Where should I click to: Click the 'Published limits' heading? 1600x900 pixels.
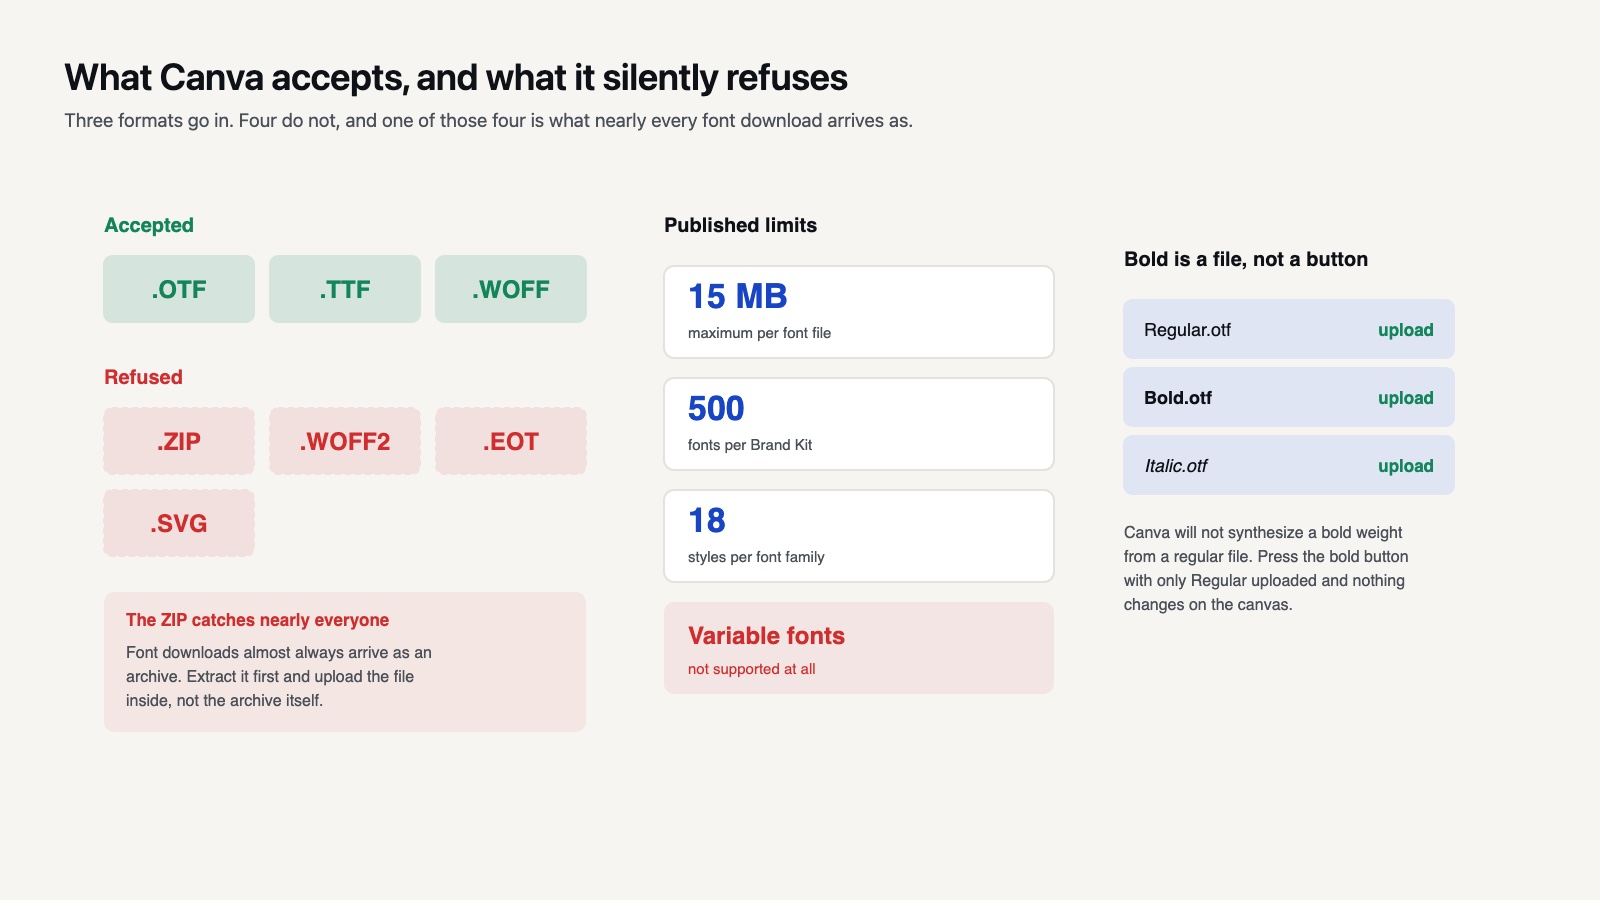[x=740, y=225]
